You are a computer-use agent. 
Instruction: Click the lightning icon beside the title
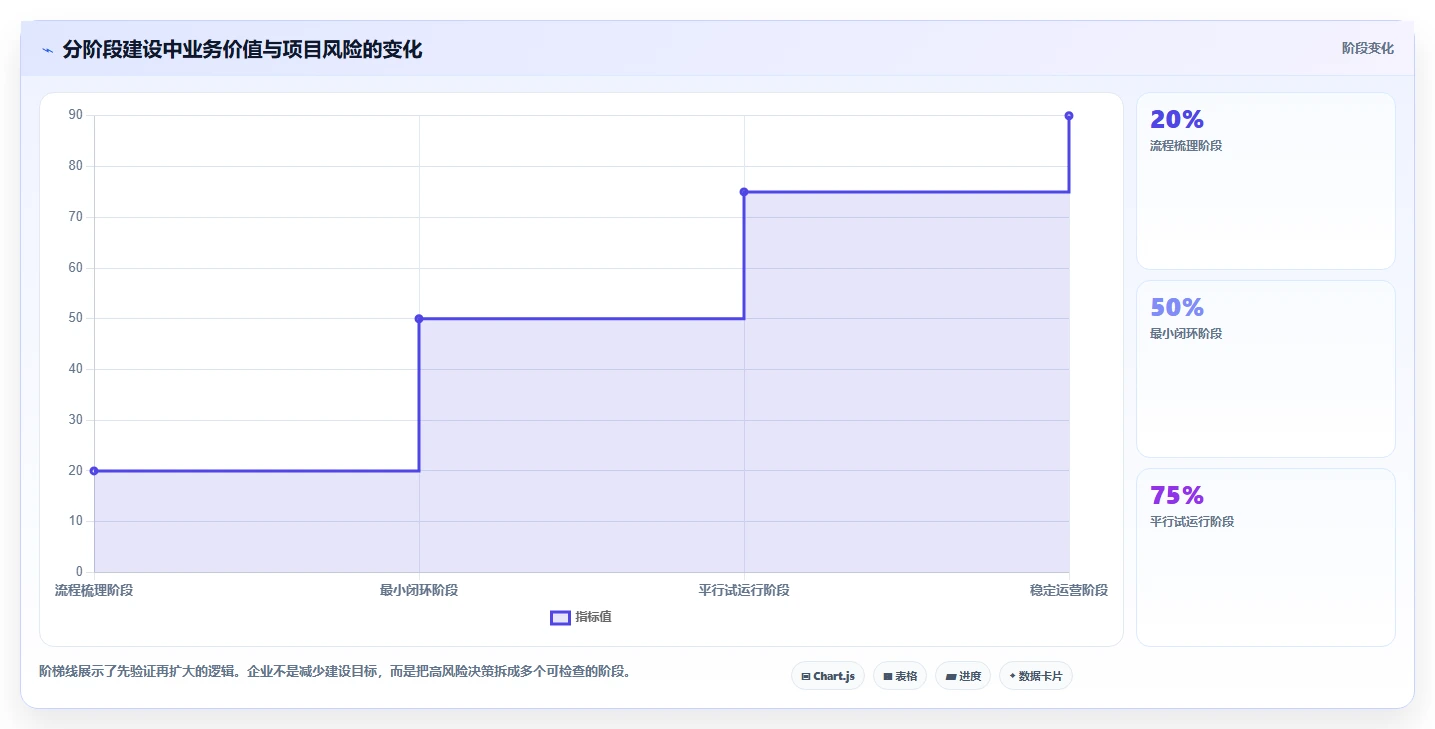click(48, 50)
